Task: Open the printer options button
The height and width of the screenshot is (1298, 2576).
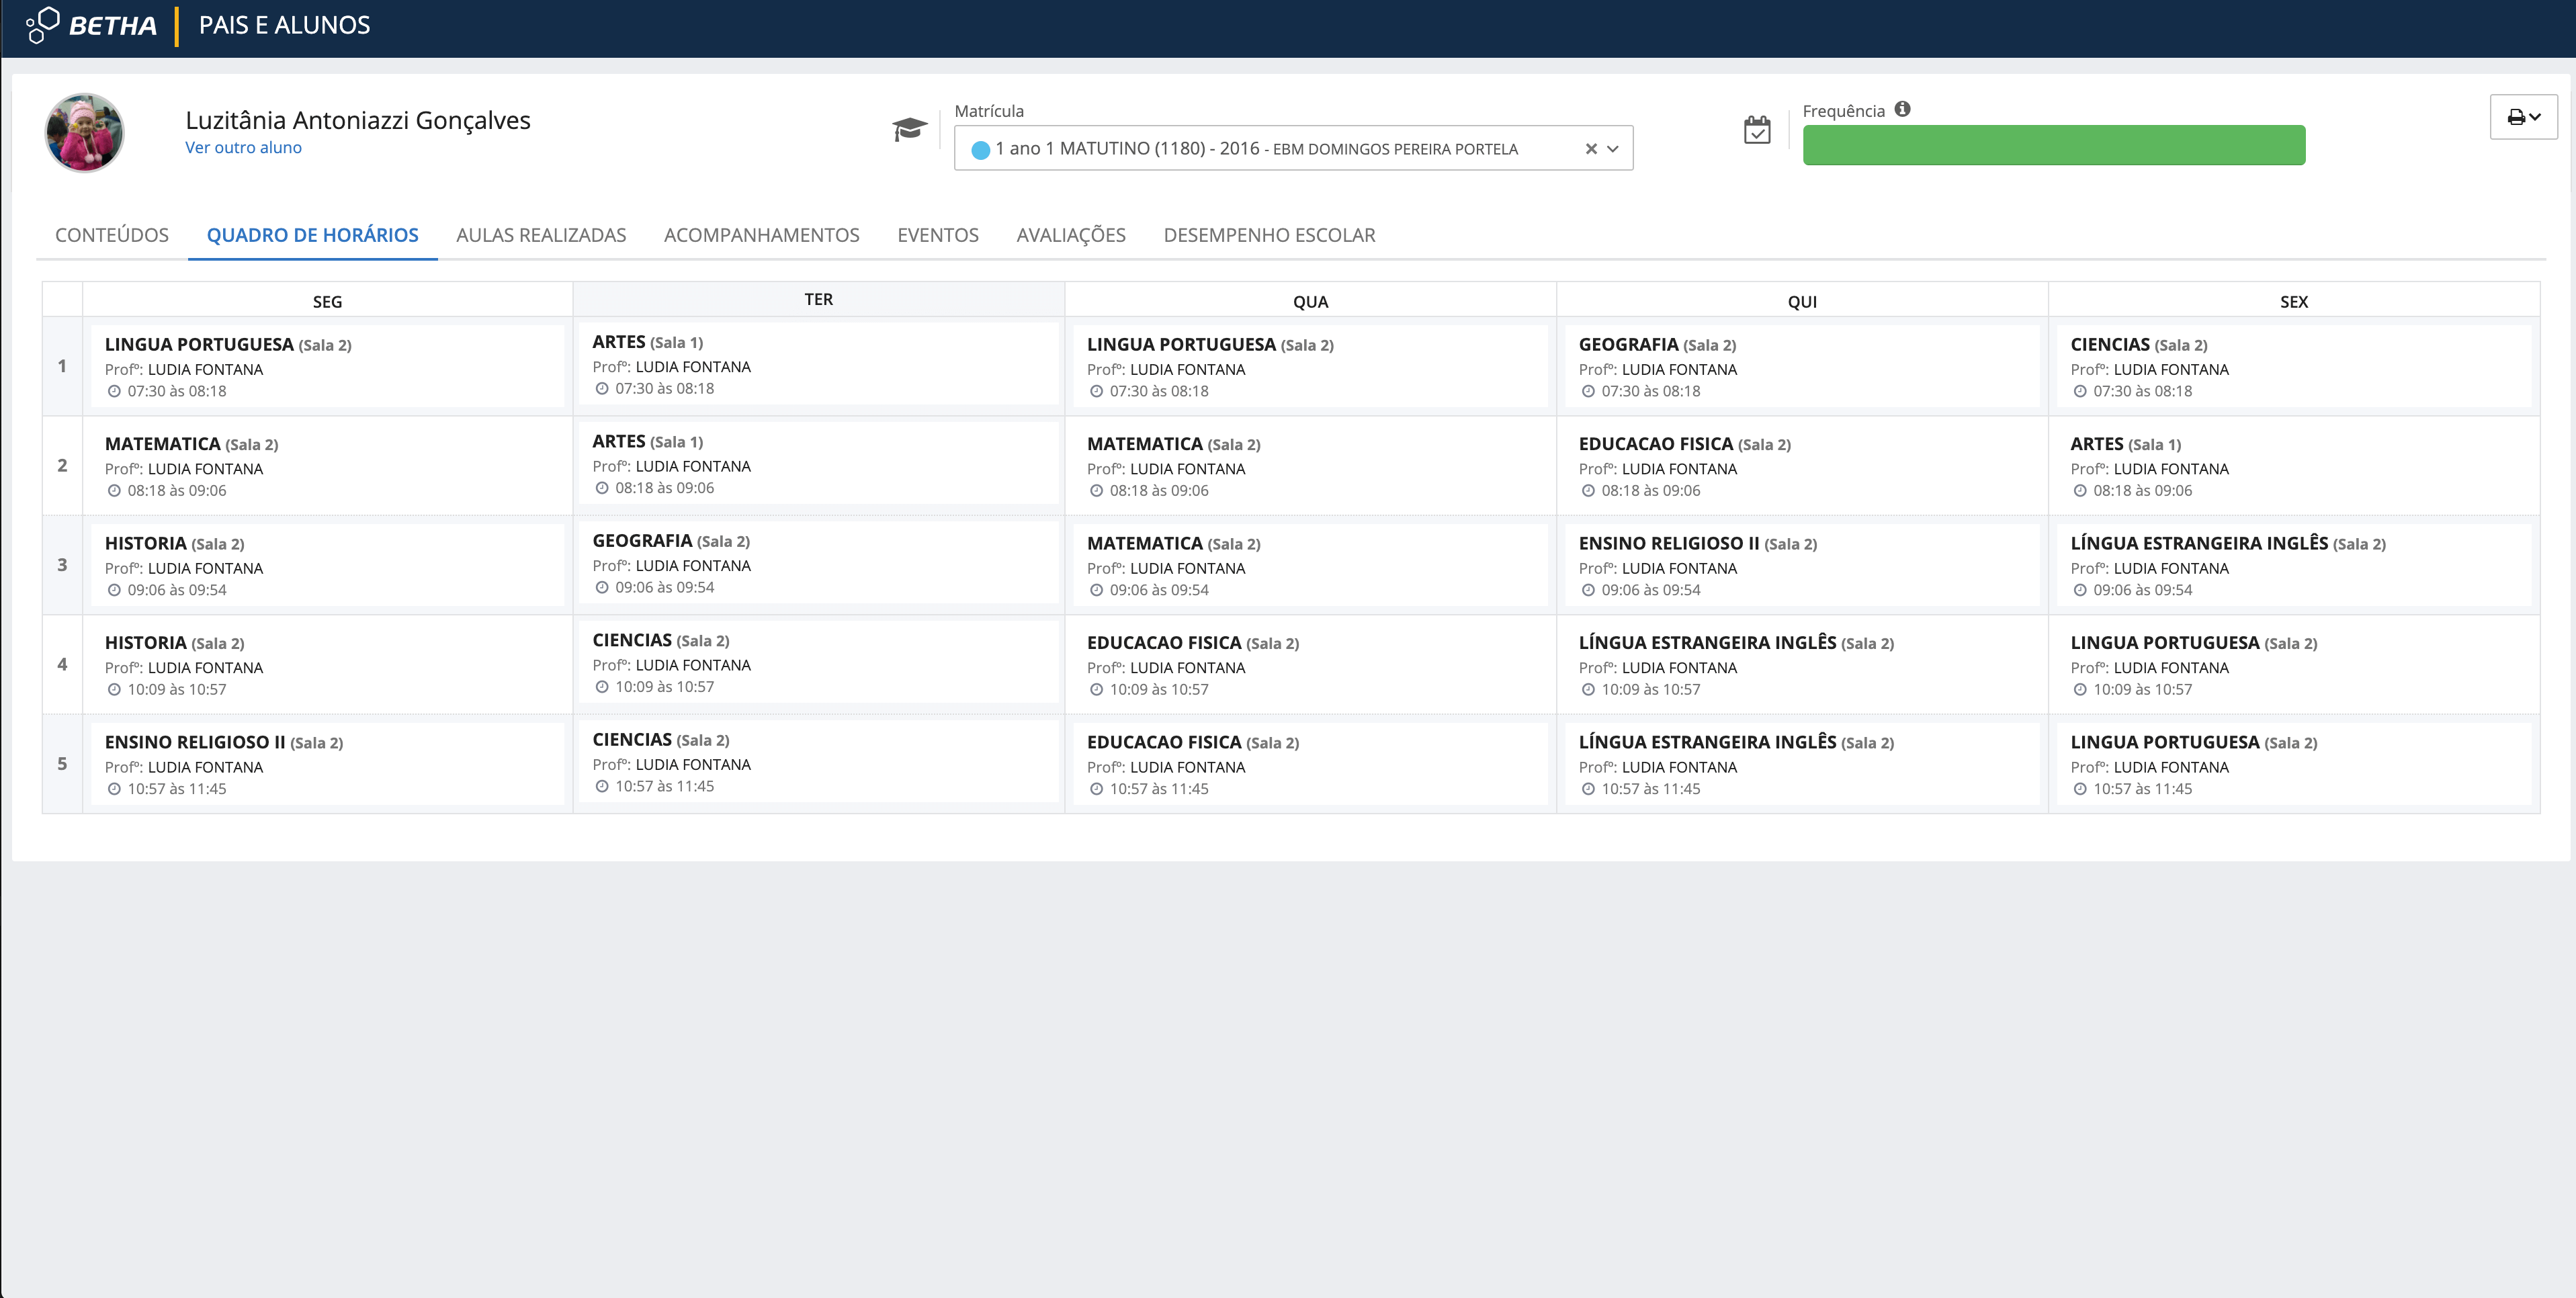Action: pos(2523,117)
